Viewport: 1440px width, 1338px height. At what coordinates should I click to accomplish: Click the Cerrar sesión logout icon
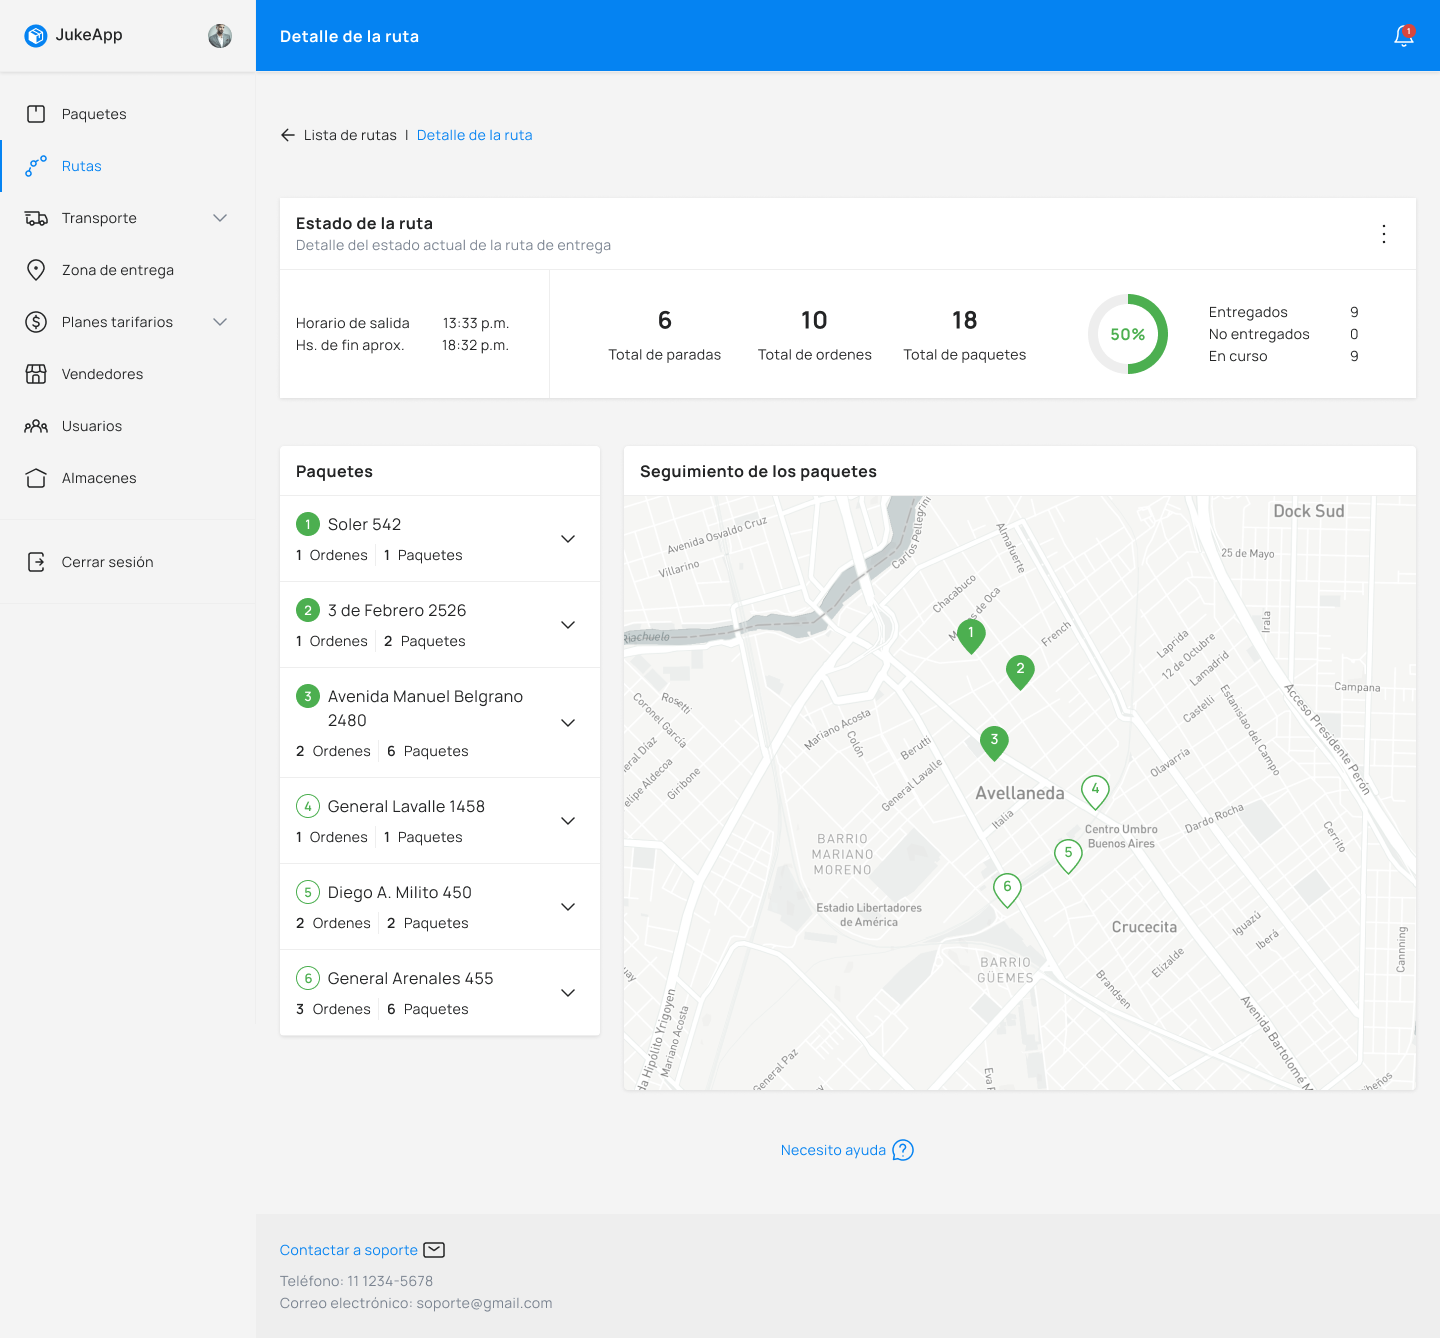36,562
